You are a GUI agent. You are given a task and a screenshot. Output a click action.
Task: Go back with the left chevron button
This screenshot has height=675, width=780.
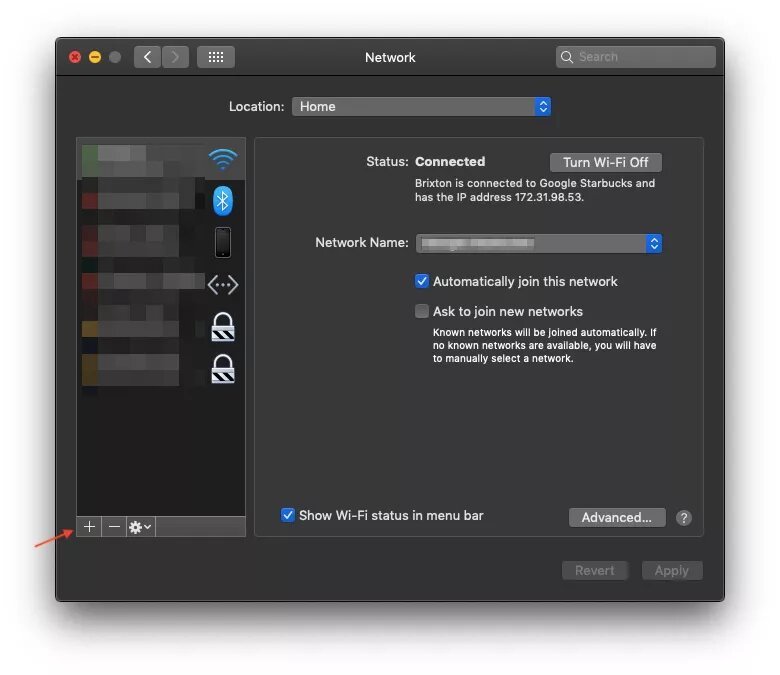point(147,57)
